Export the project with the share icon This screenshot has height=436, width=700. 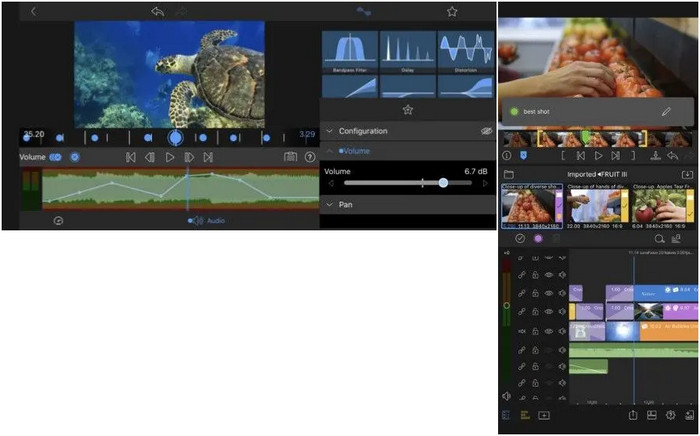tap(633, 415)
